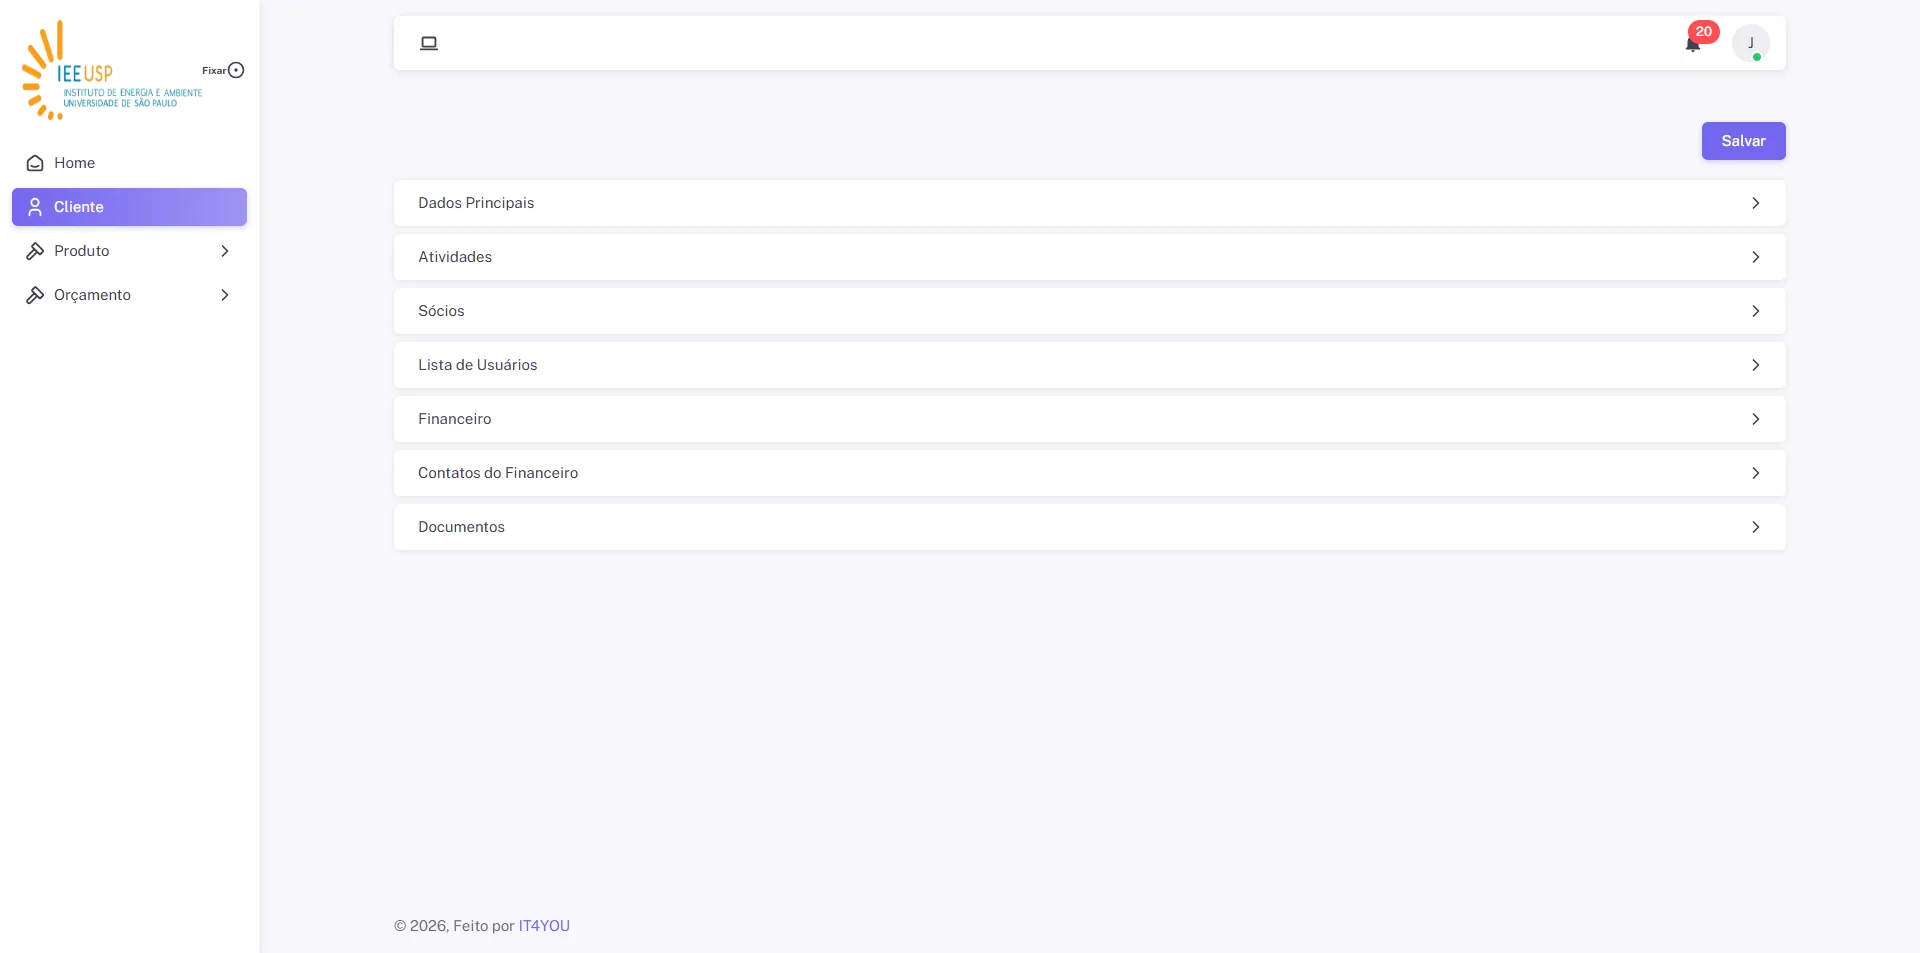The height and width of the screenshot is (953, 1920).
Task: Click the Dados Principais label
Action: click(x=476, y=203)
